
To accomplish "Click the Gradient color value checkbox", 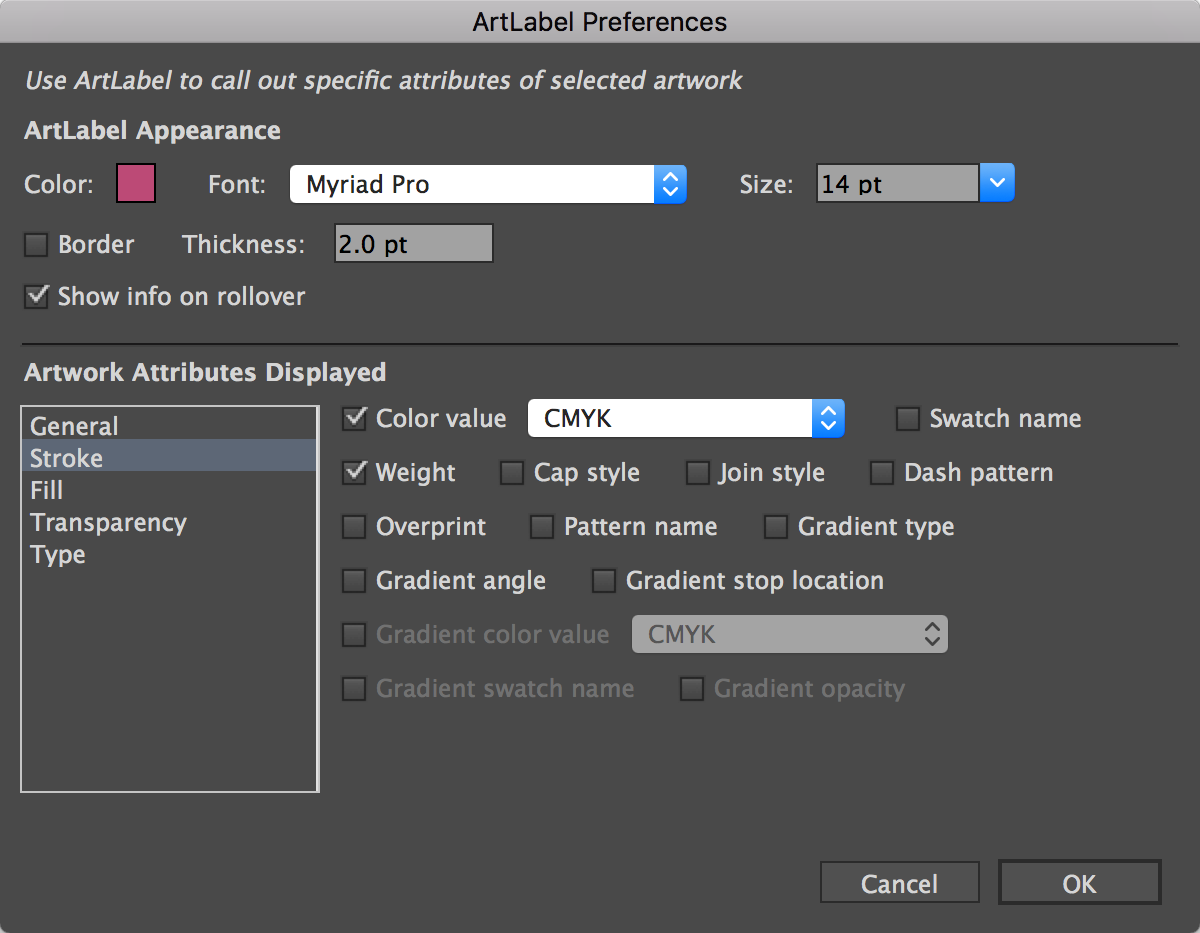I will click(354, 635).
